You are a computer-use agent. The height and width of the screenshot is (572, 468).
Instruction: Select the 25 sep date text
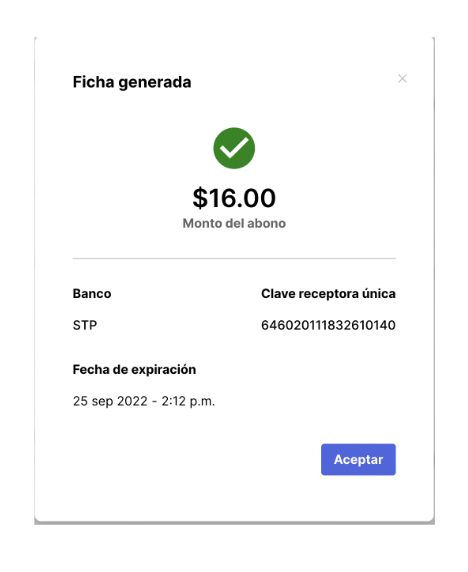point(92,401)
